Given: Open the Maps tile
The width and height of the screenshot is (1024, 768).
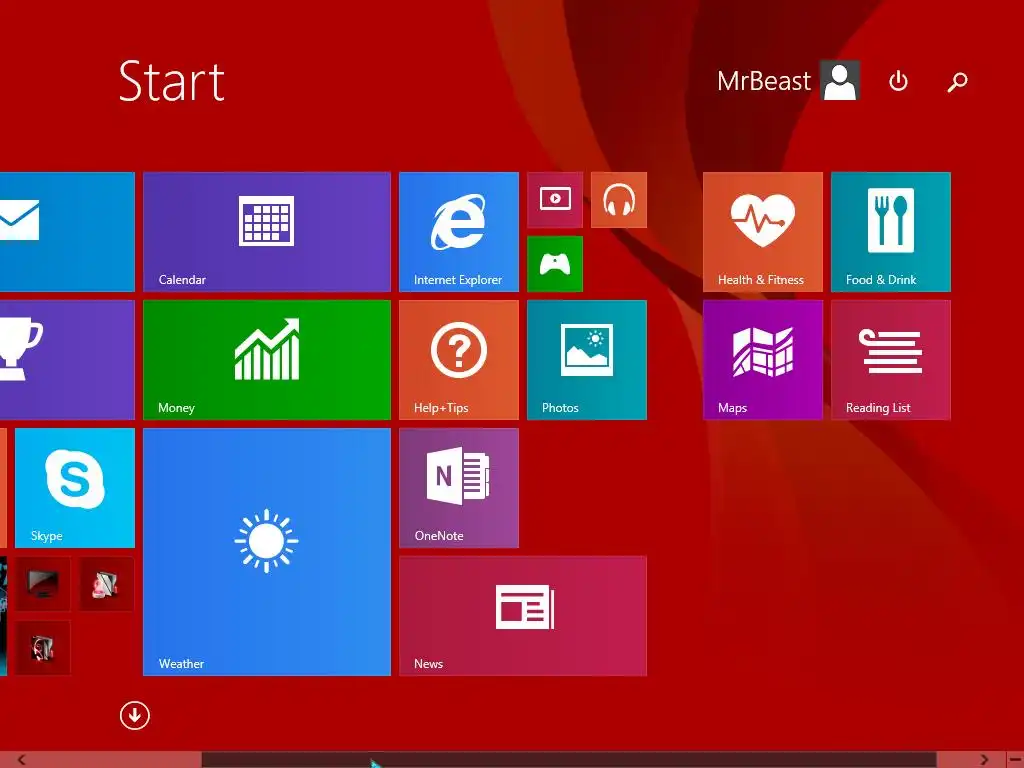Looking at the screenshot, I should (762, 360).
